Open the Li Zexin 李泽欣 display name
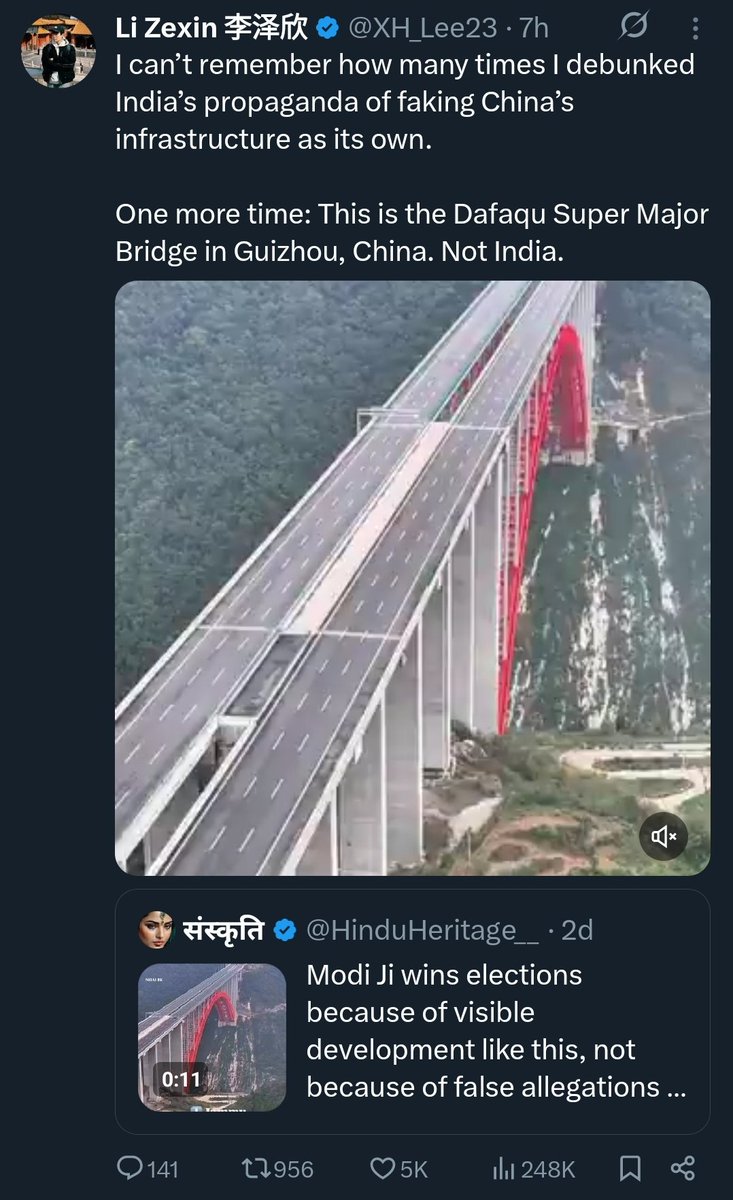The width and height of the screenshot is (733, 1200). [x=211, y=29]
